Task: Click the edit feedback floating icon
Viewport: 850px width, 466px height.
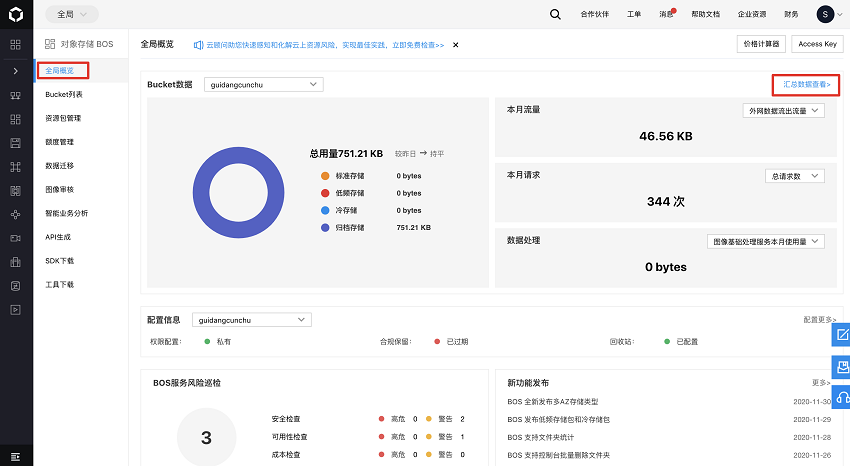Action: click(841, 334)
